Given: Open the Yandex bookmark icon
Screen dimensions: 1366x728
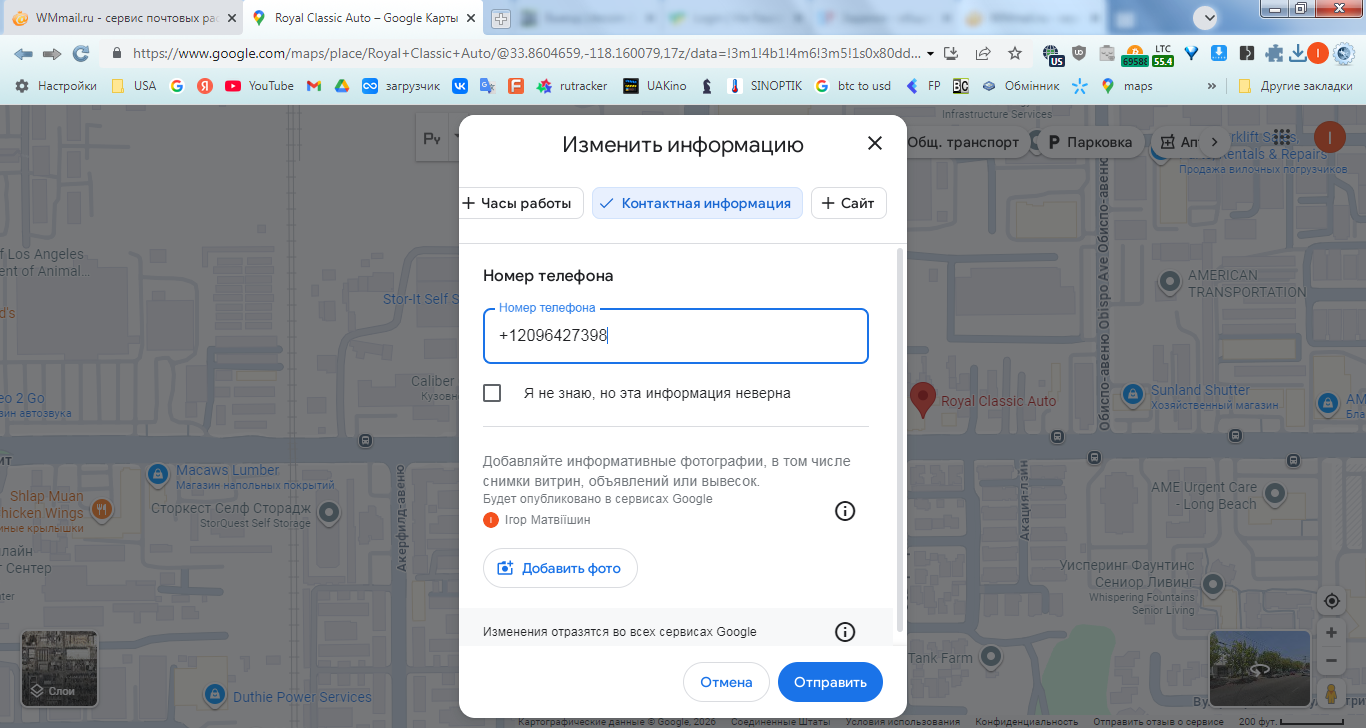Looking at the screenshot, I should coord(204,86).
